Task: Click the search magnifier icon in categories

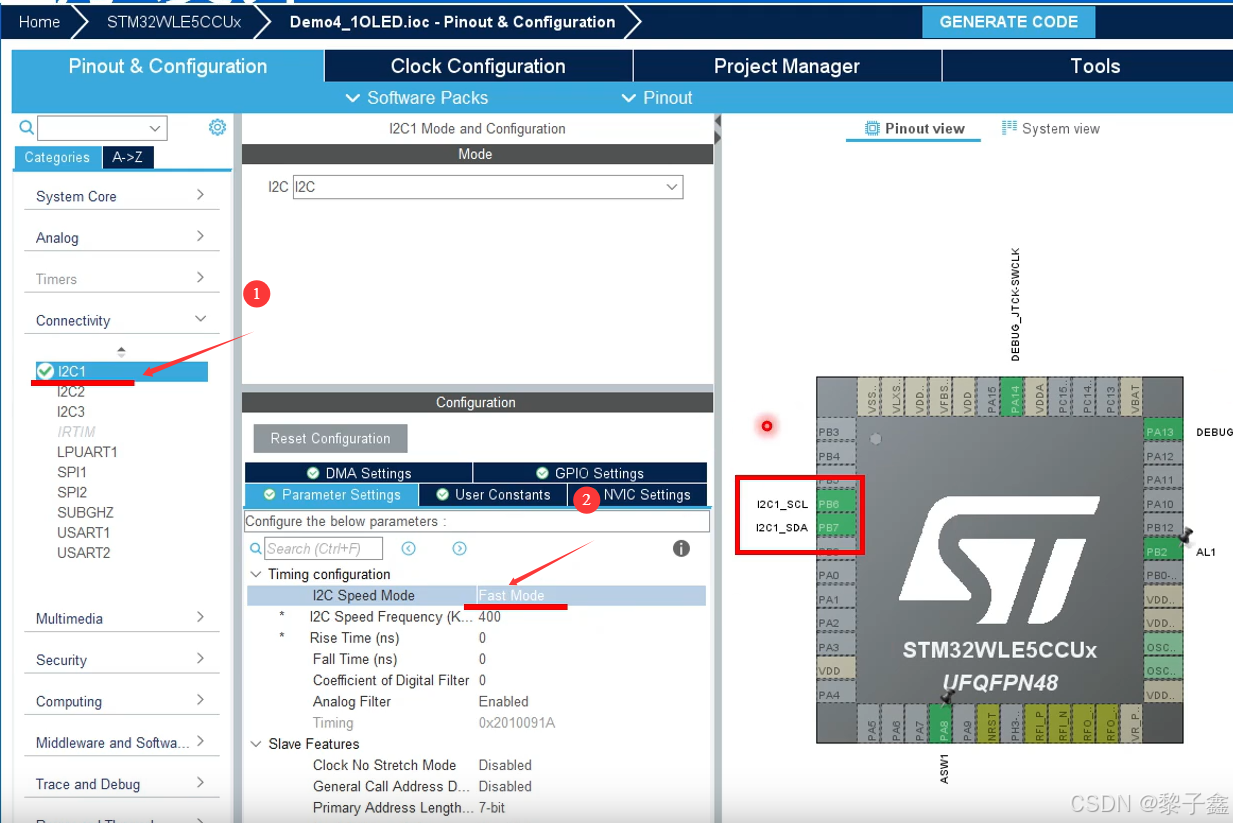Action: 27,127
